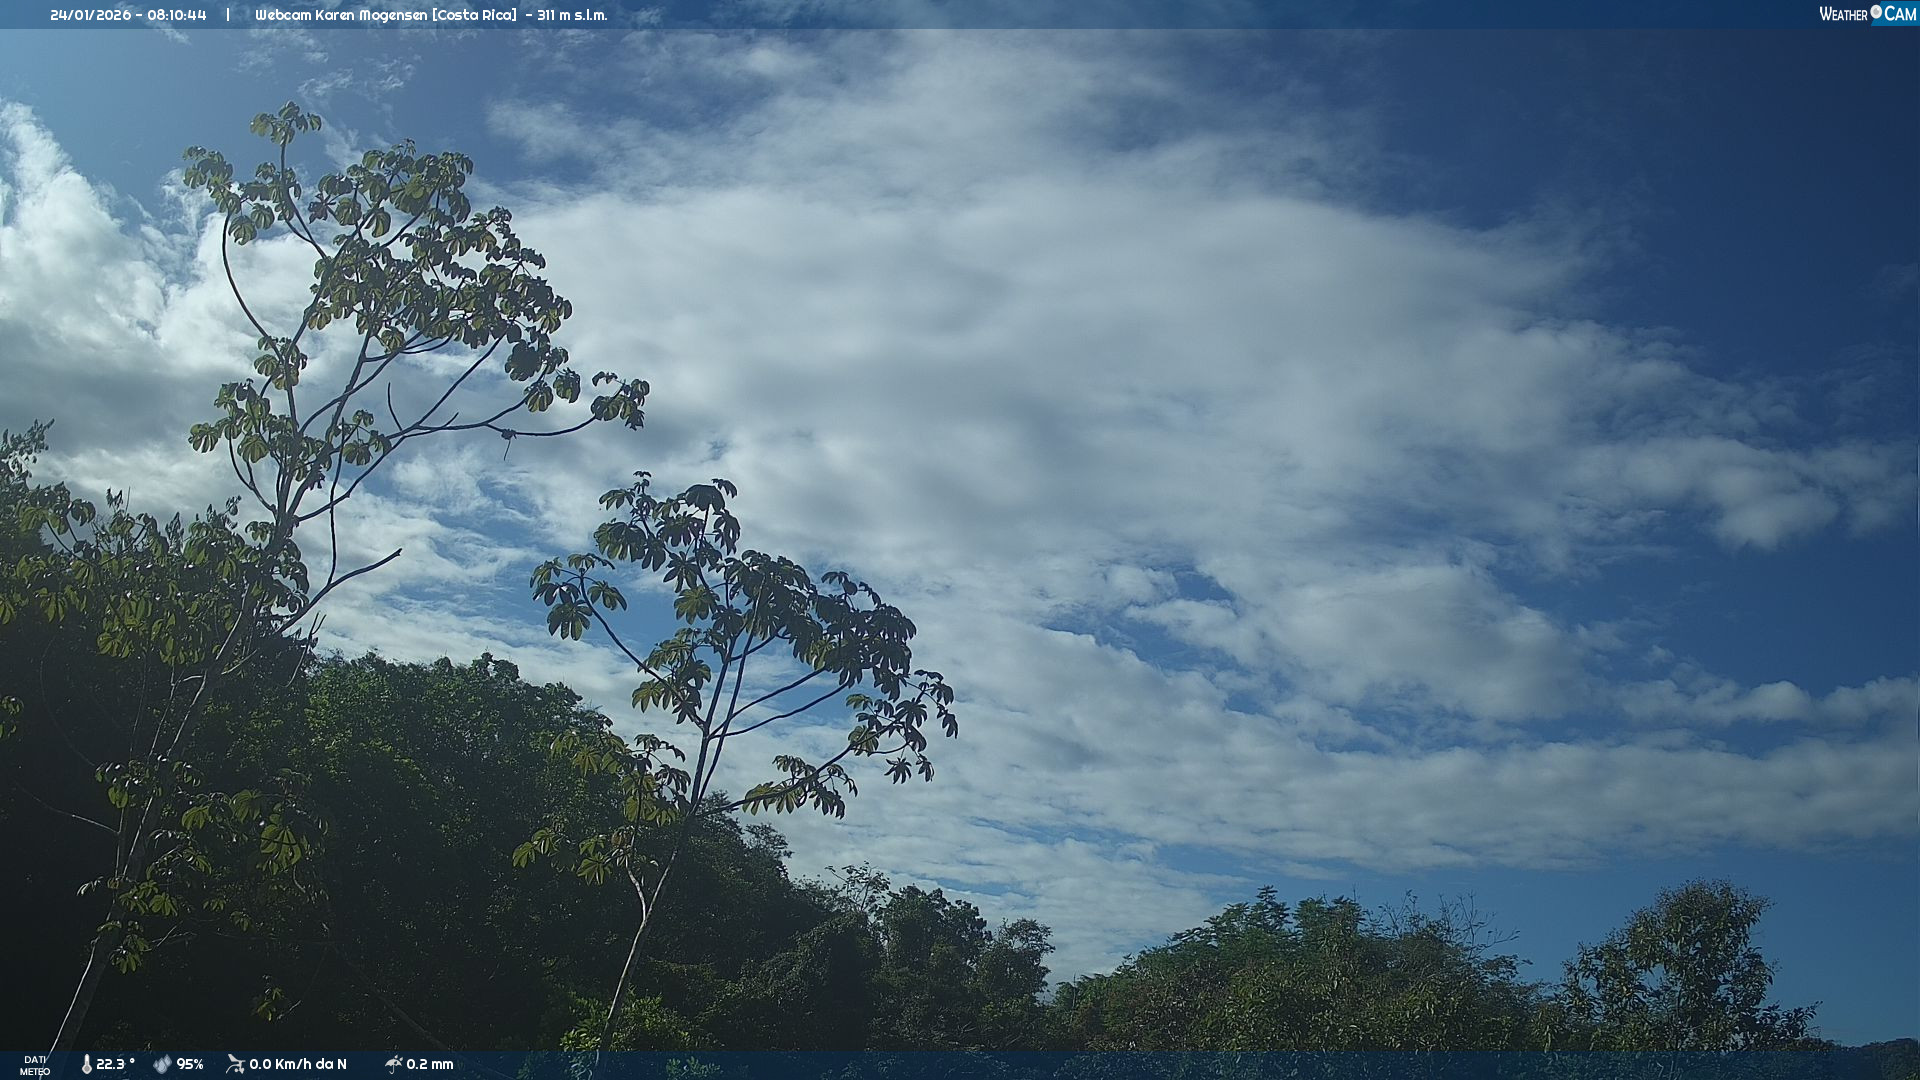Click the WeatherCAM logo

pos(1867,14)
